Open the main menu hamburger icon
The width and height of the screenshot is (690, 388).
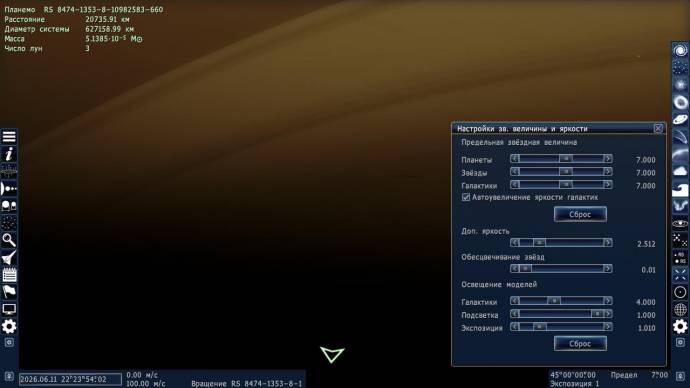pyautogui.click(x=9, y=137)
